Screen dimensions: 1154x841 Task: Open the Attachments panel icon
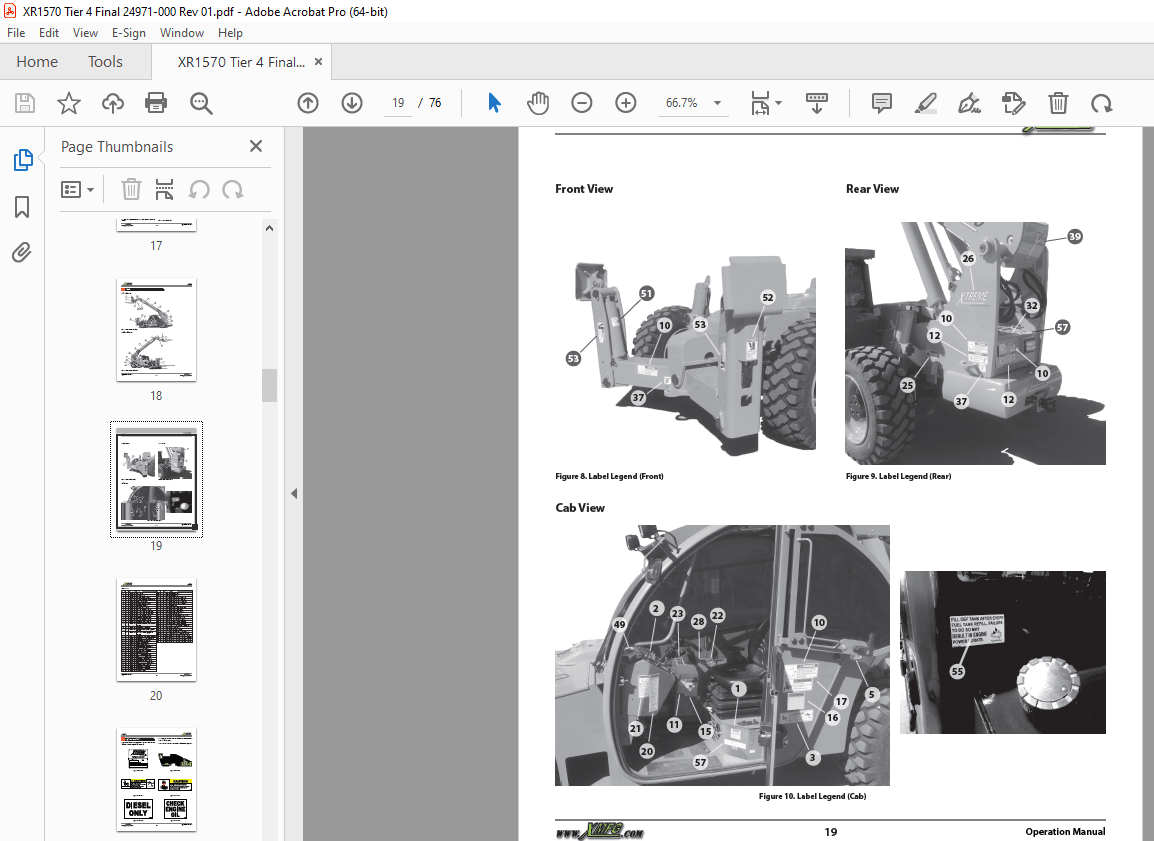(x=22, y=252)
